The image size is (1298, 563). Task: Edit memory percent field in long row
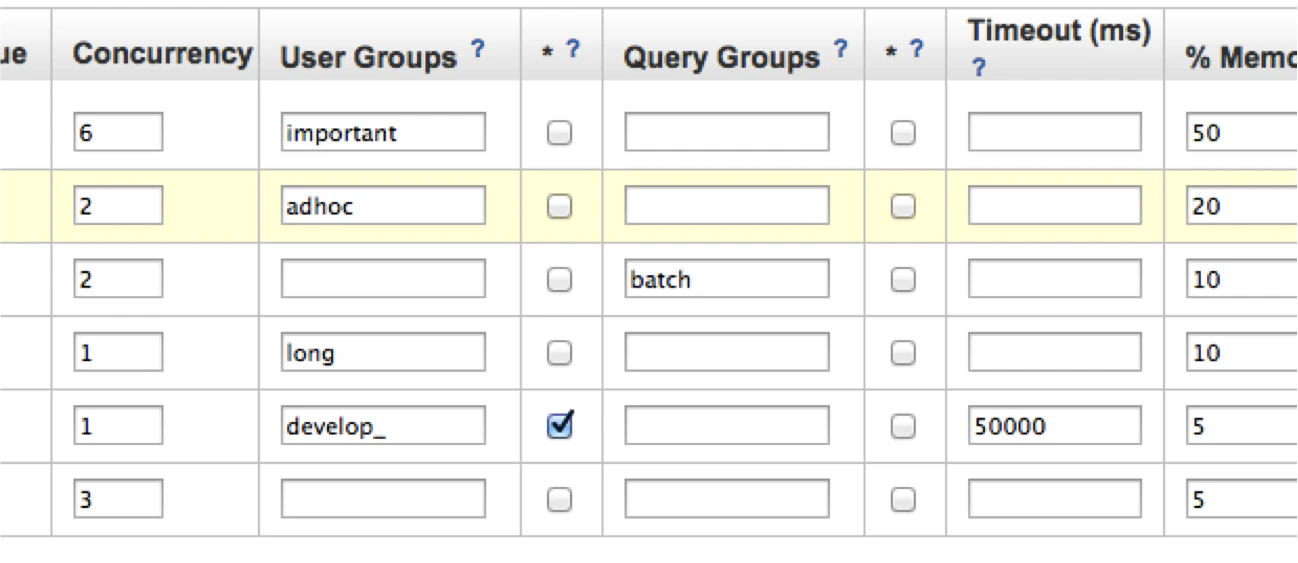pyautogui.click(x=1242, y=352)
